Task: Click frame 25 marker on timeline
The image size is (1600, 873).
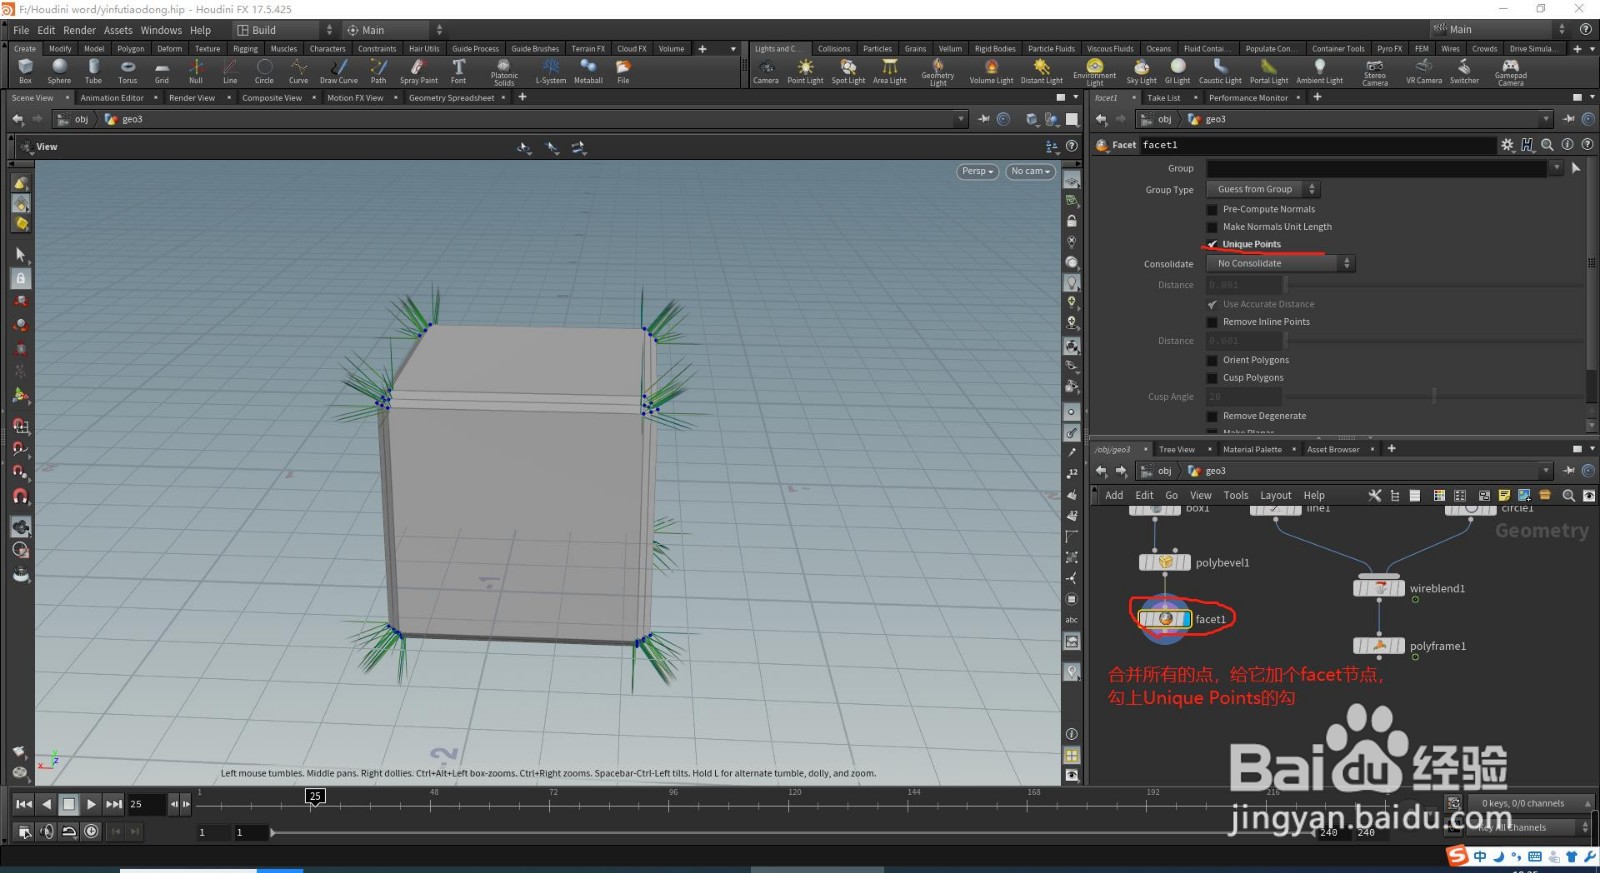Action: click(x=315, y=796)
